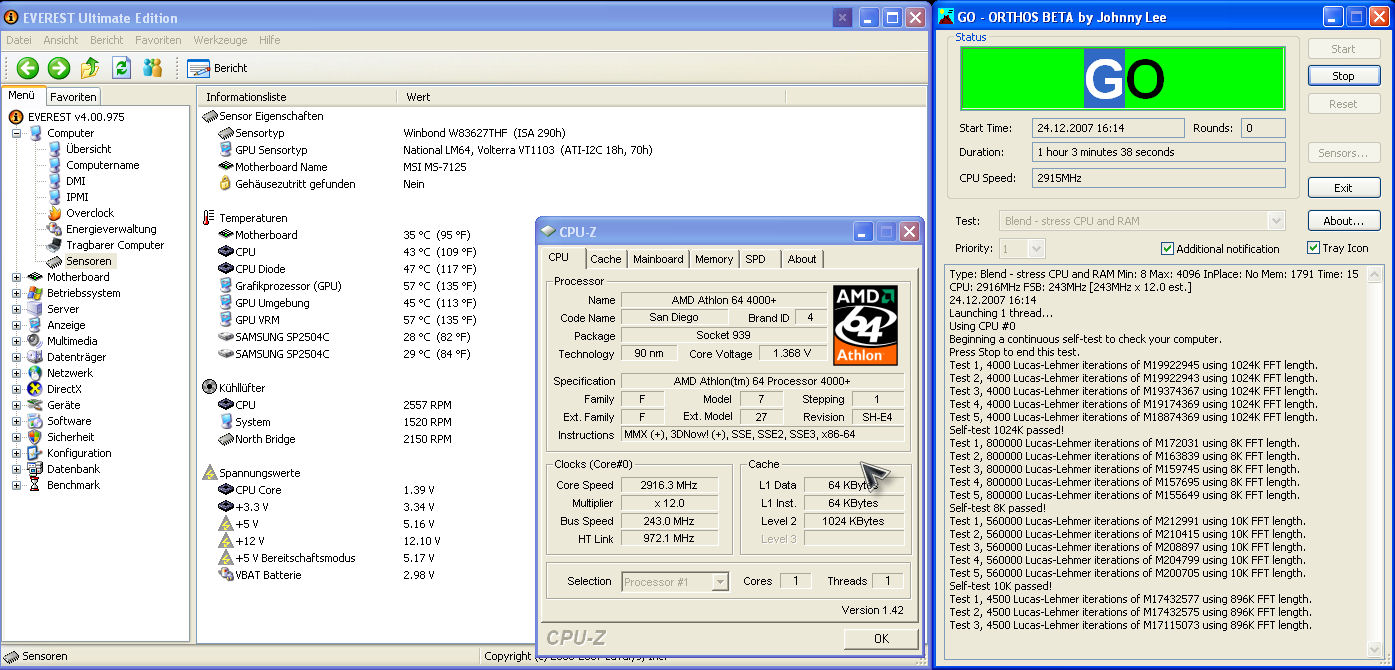Click the Spannungswerte warning section icon
This screenshot has height=670, width=1395.
point(209,472)
